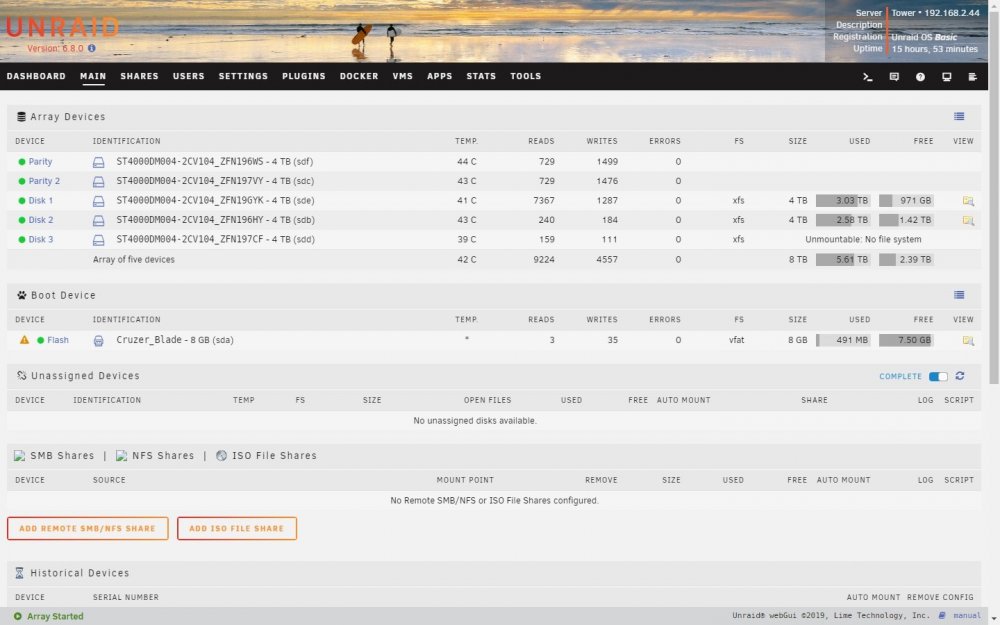Screen dimensions: 1000x625
Task: Open the Disk 2 device link
Action: [x=41, y=220]
